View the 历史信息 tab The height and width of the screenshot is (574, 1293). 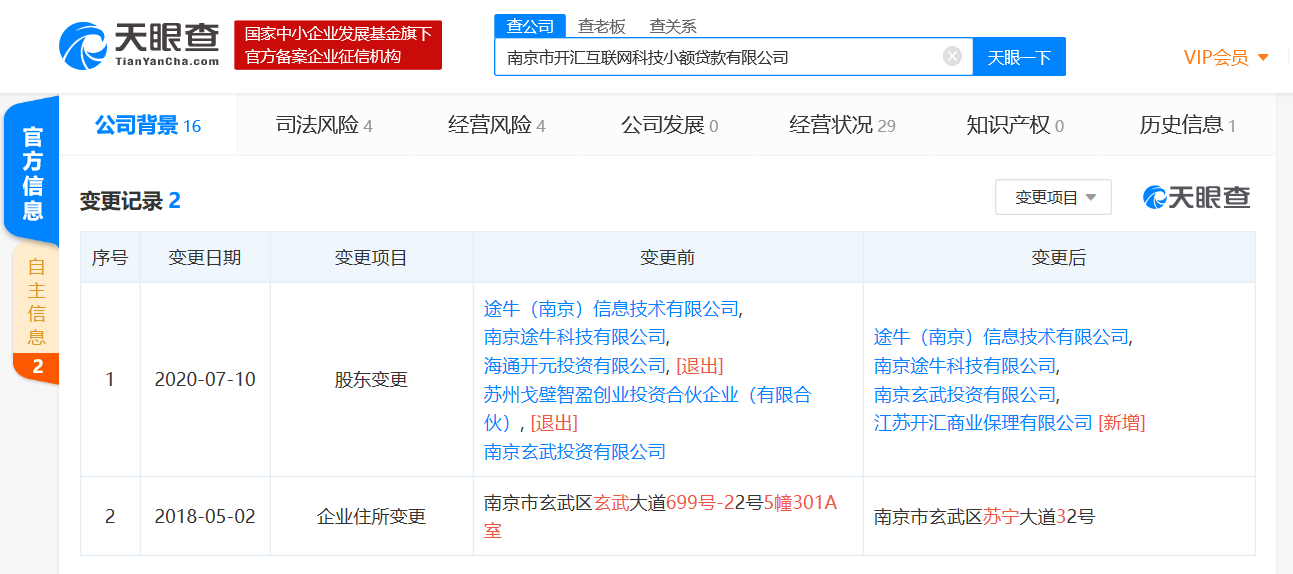(x=1187, y=125)
